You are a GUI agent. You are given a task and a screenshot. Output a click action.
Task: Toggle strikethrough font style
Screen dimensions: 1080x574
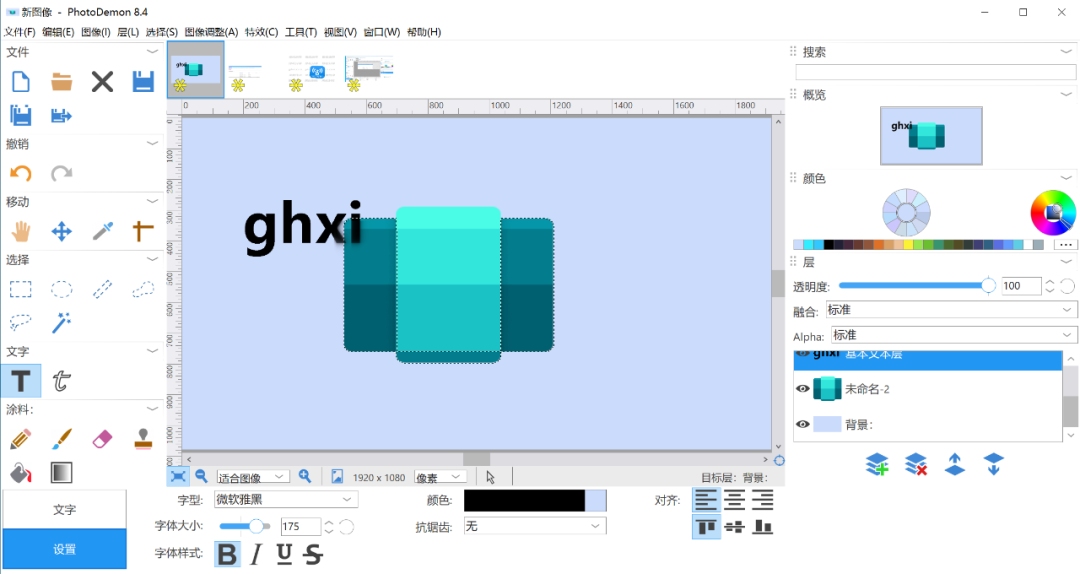pos(313,554)
